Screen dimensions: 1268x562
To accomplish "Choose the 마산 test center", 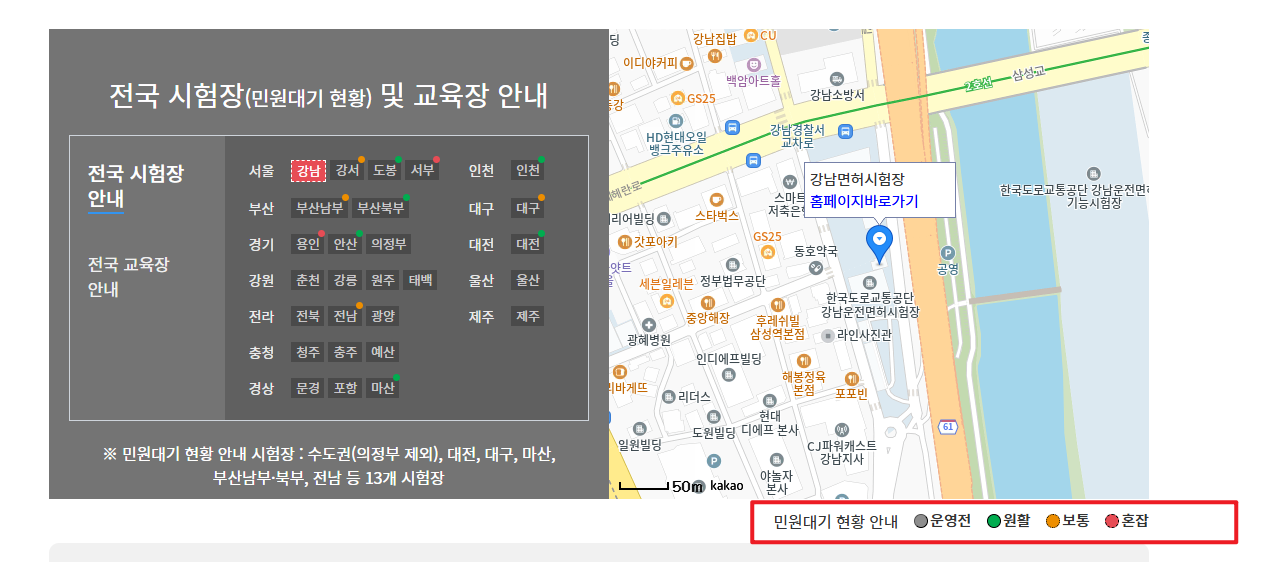I will [383, 388].
